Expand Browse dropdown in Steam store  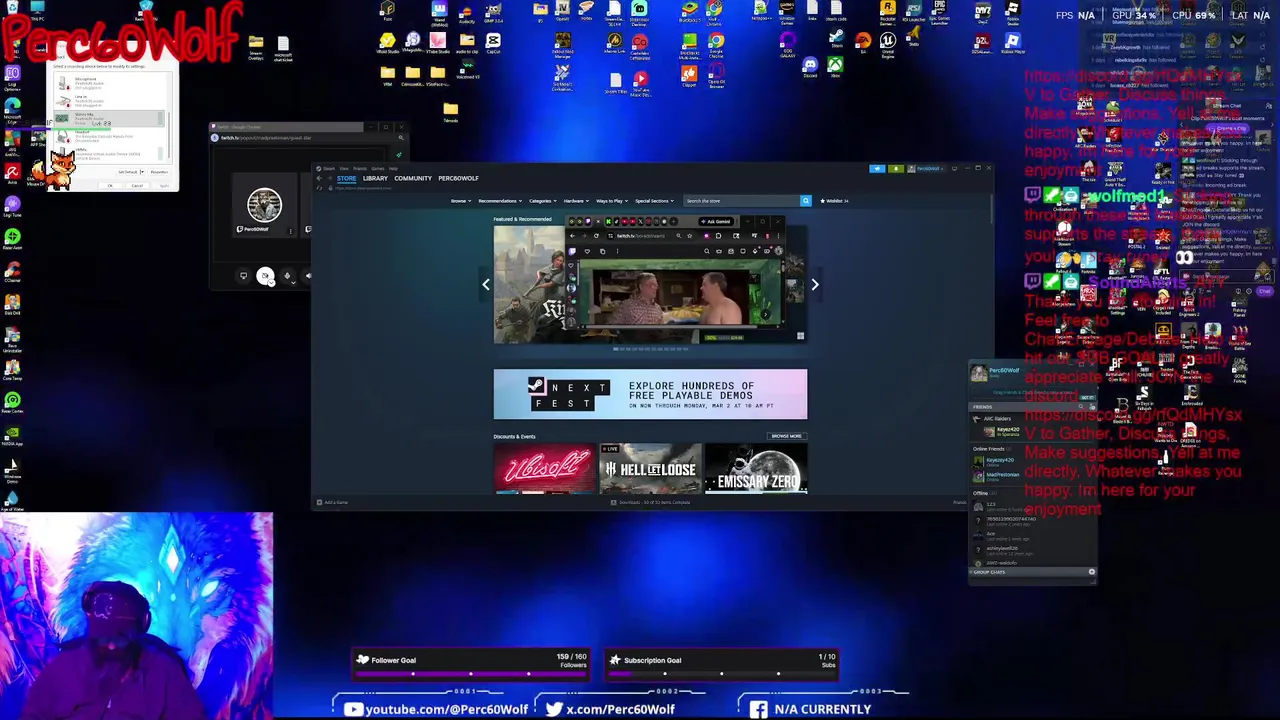pos(461,201)
